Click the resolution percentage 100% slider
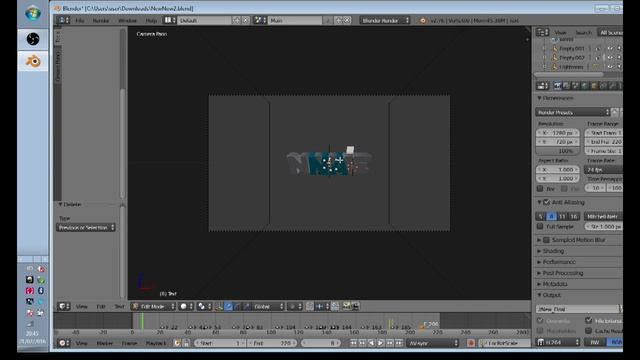Screen dimensions: 640x360 (558, 151)
